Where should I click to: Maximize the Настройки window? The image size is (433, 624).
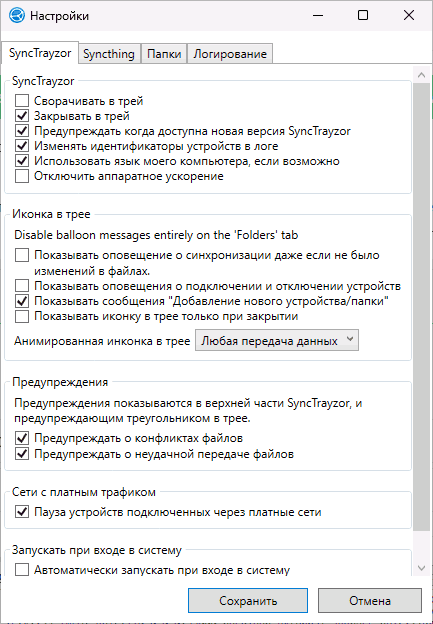click(x=363, y=16)
